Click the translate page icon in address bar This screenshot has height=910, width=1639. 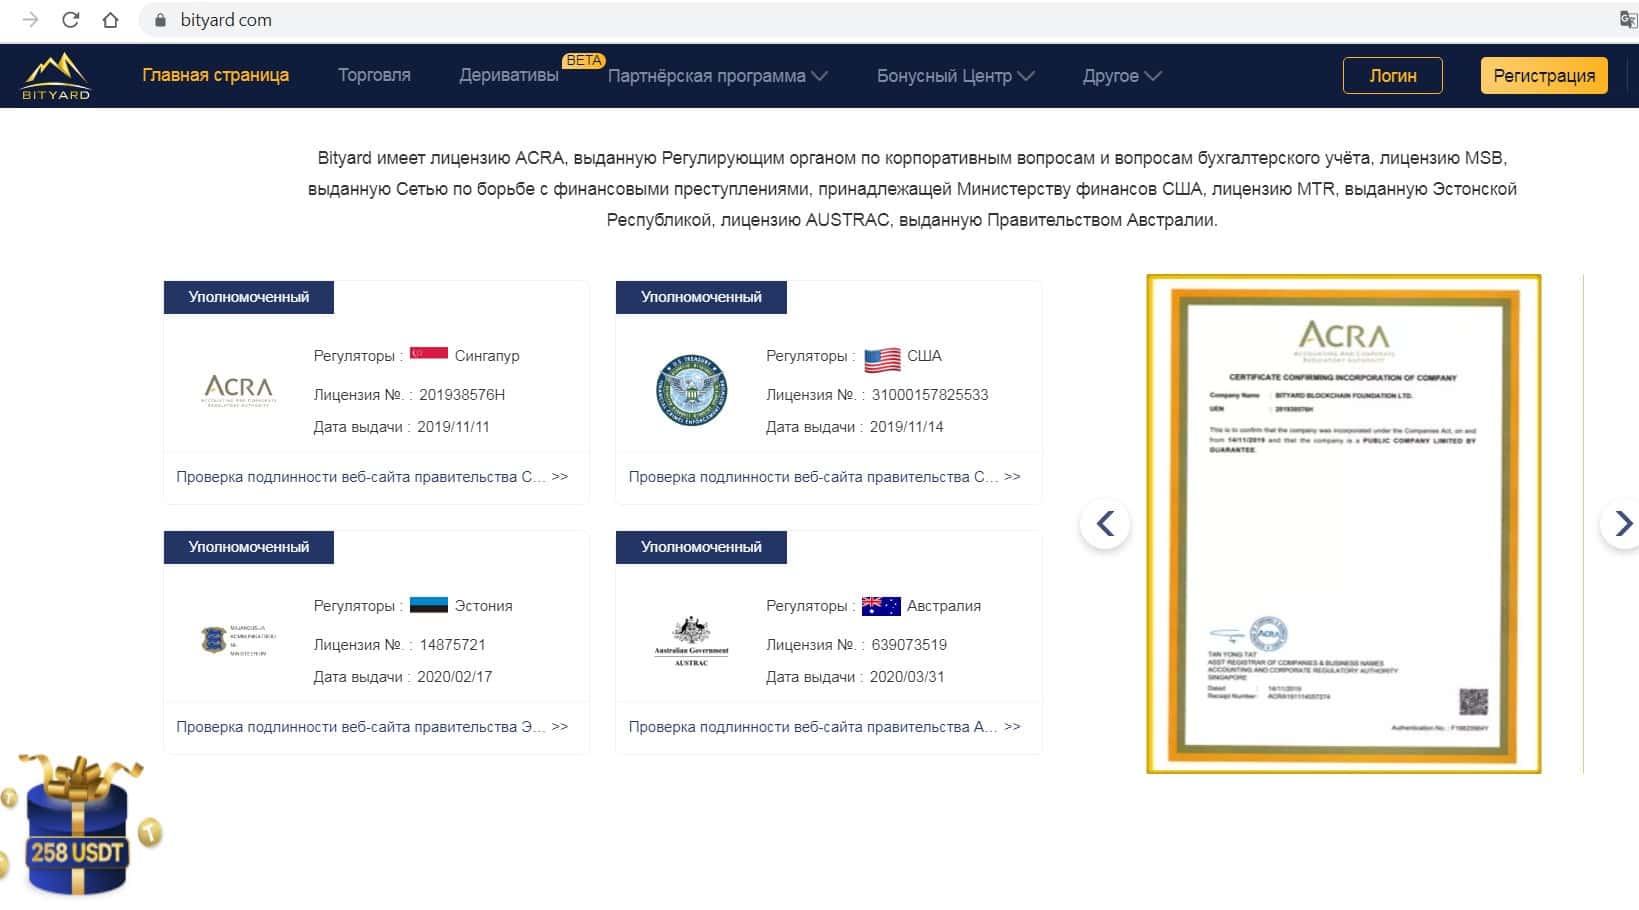(x=1627, y=20)
